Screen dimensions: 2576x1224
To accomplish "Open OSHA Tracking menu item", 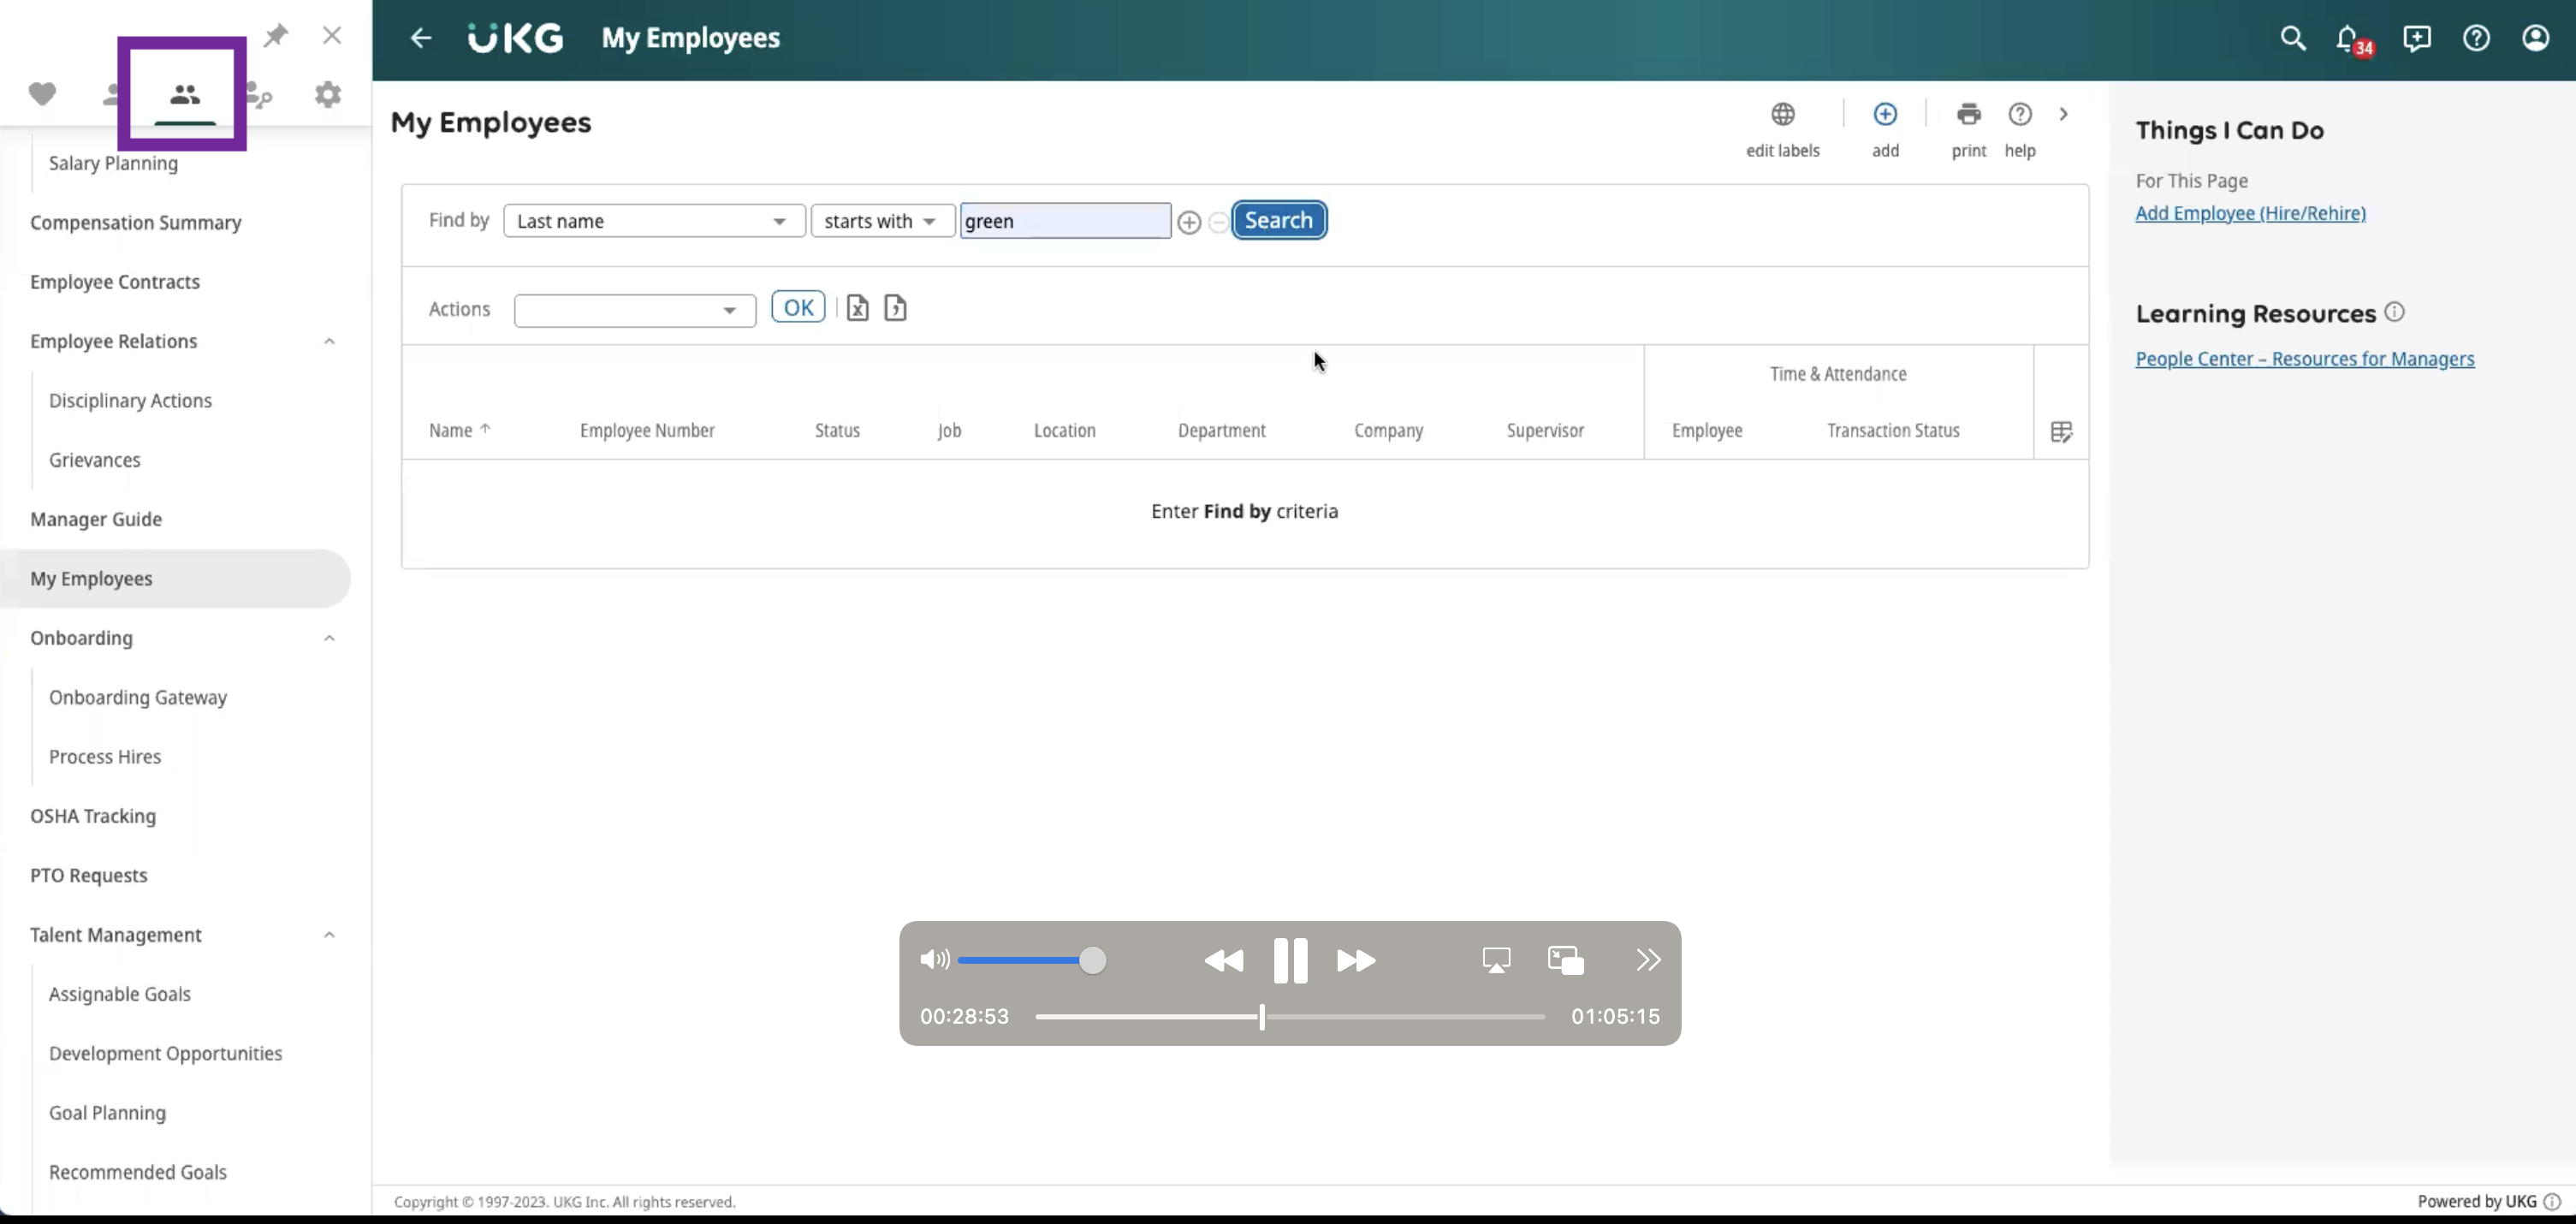I will click(x=92, y=816).
